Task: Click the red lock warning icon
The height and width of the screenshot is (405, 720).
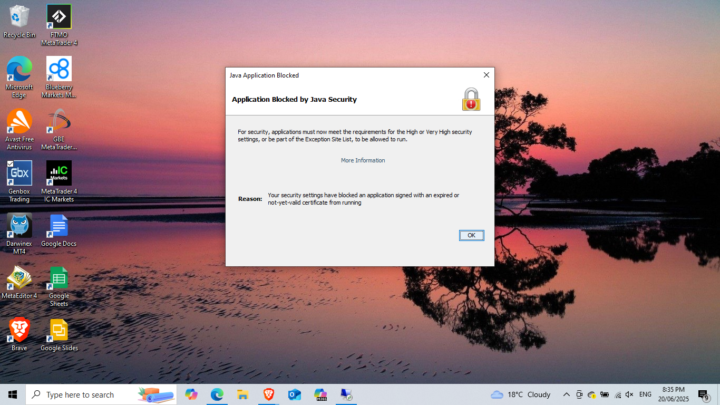Action: coord(471,99)
